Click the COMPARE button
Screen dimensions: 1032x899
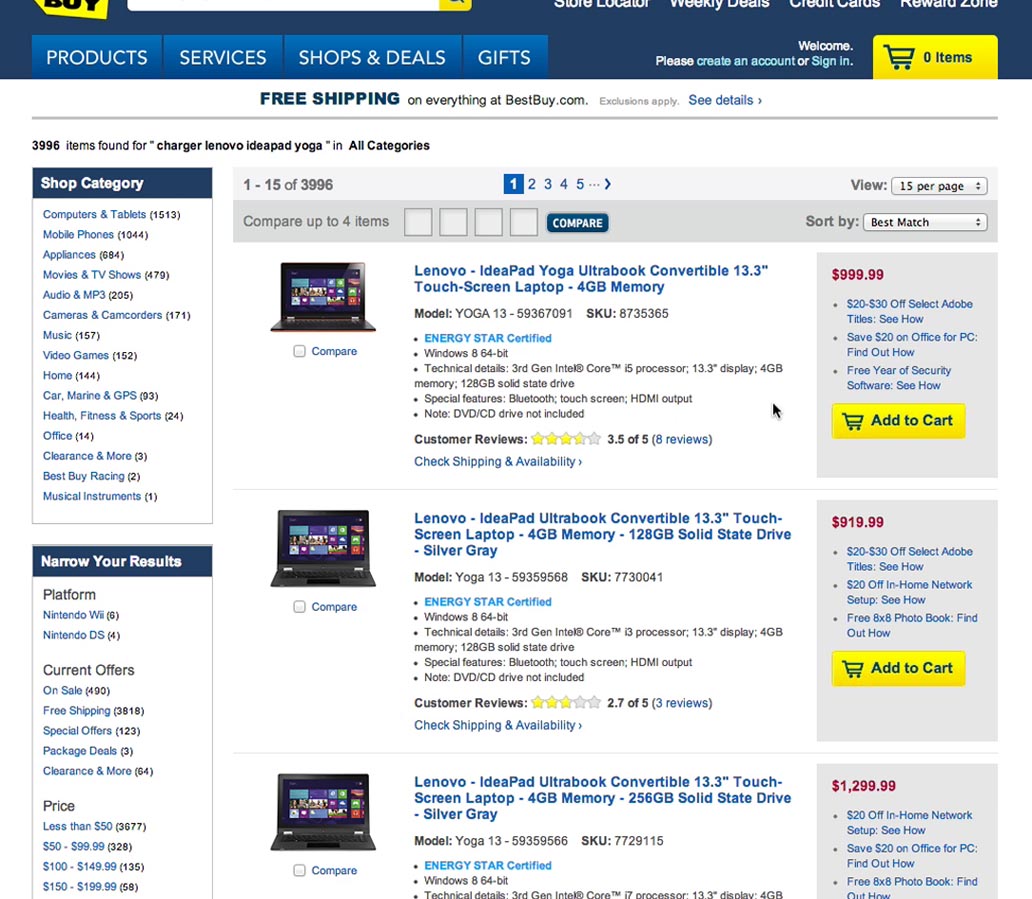[577, 223]
